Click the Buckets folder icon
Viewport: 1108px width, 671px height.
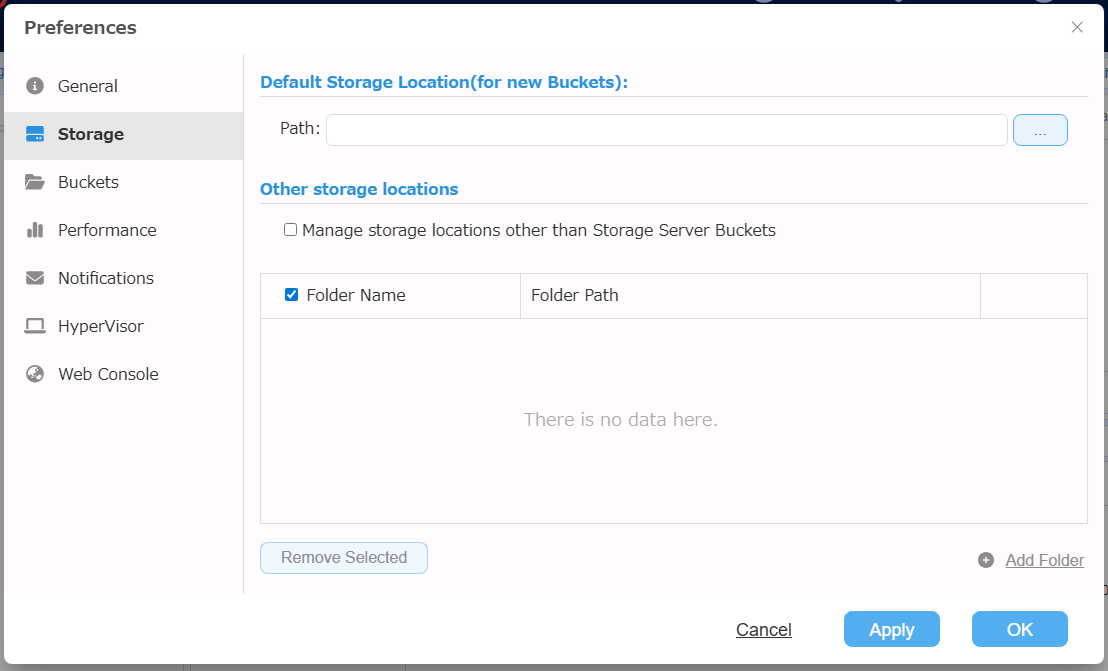(x=35, y=182)
